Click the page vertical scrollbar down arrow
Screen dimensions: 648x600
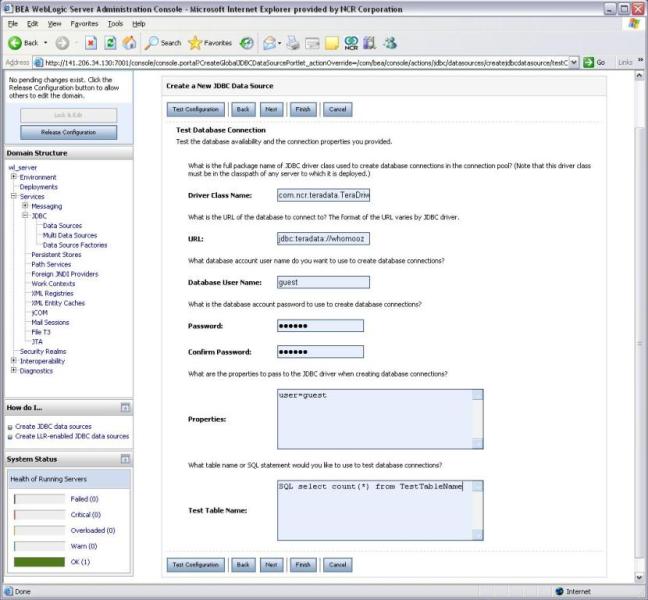pos(639,577)
